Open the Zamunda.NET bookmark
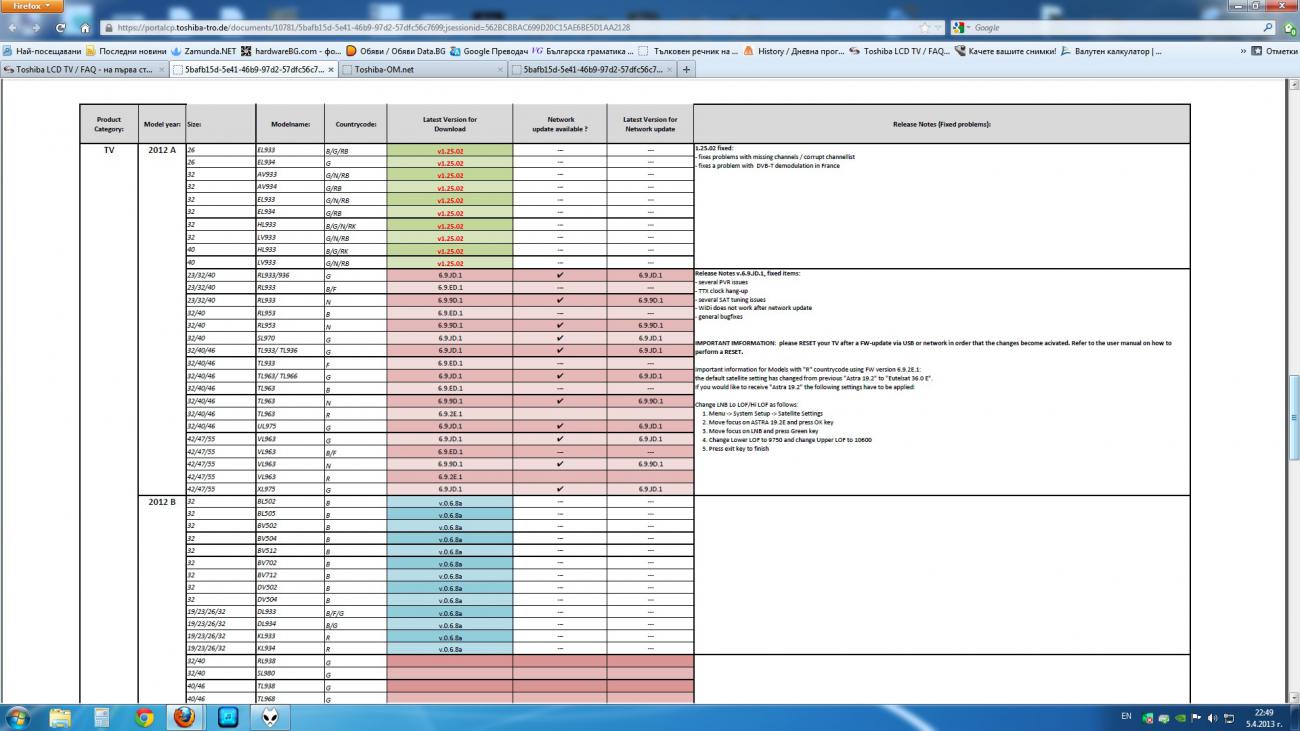 point(203,51)
